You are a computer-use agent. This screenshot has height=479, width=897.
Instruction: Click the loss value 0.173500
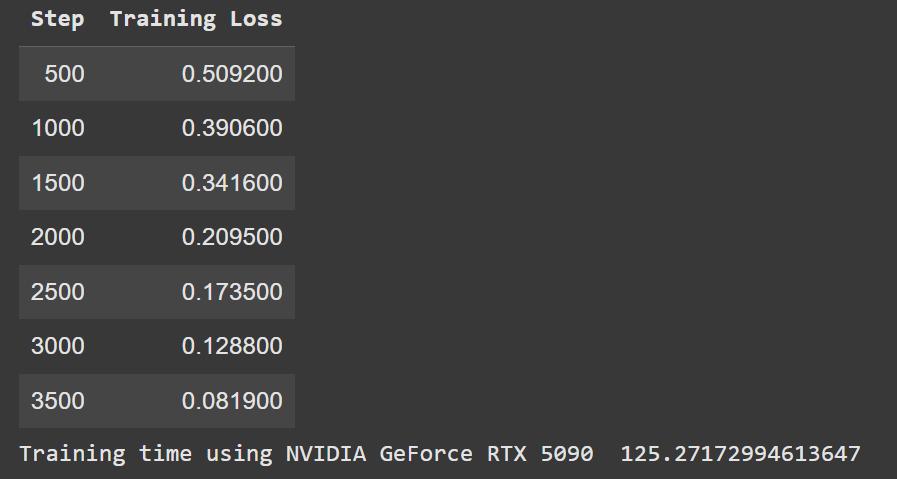click(232, 292)
